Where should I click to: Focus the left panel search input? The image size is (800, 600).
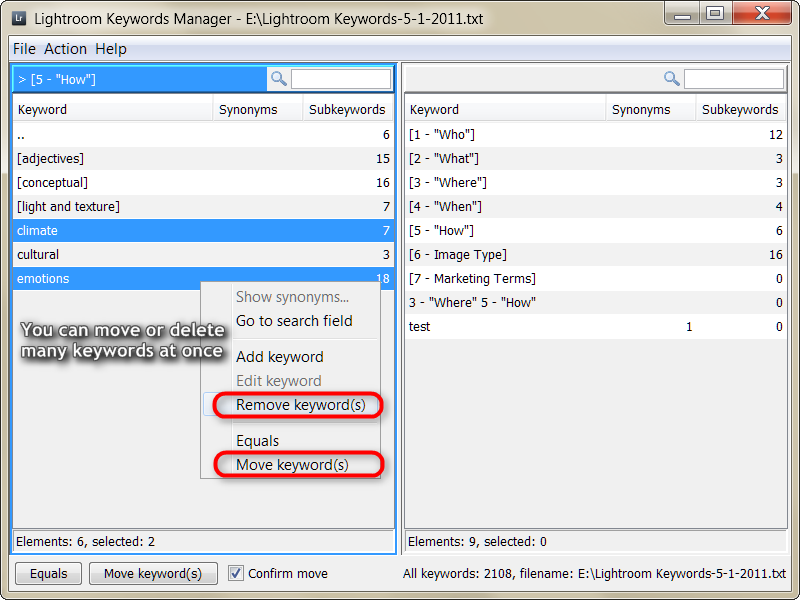(x=341, y=80)
